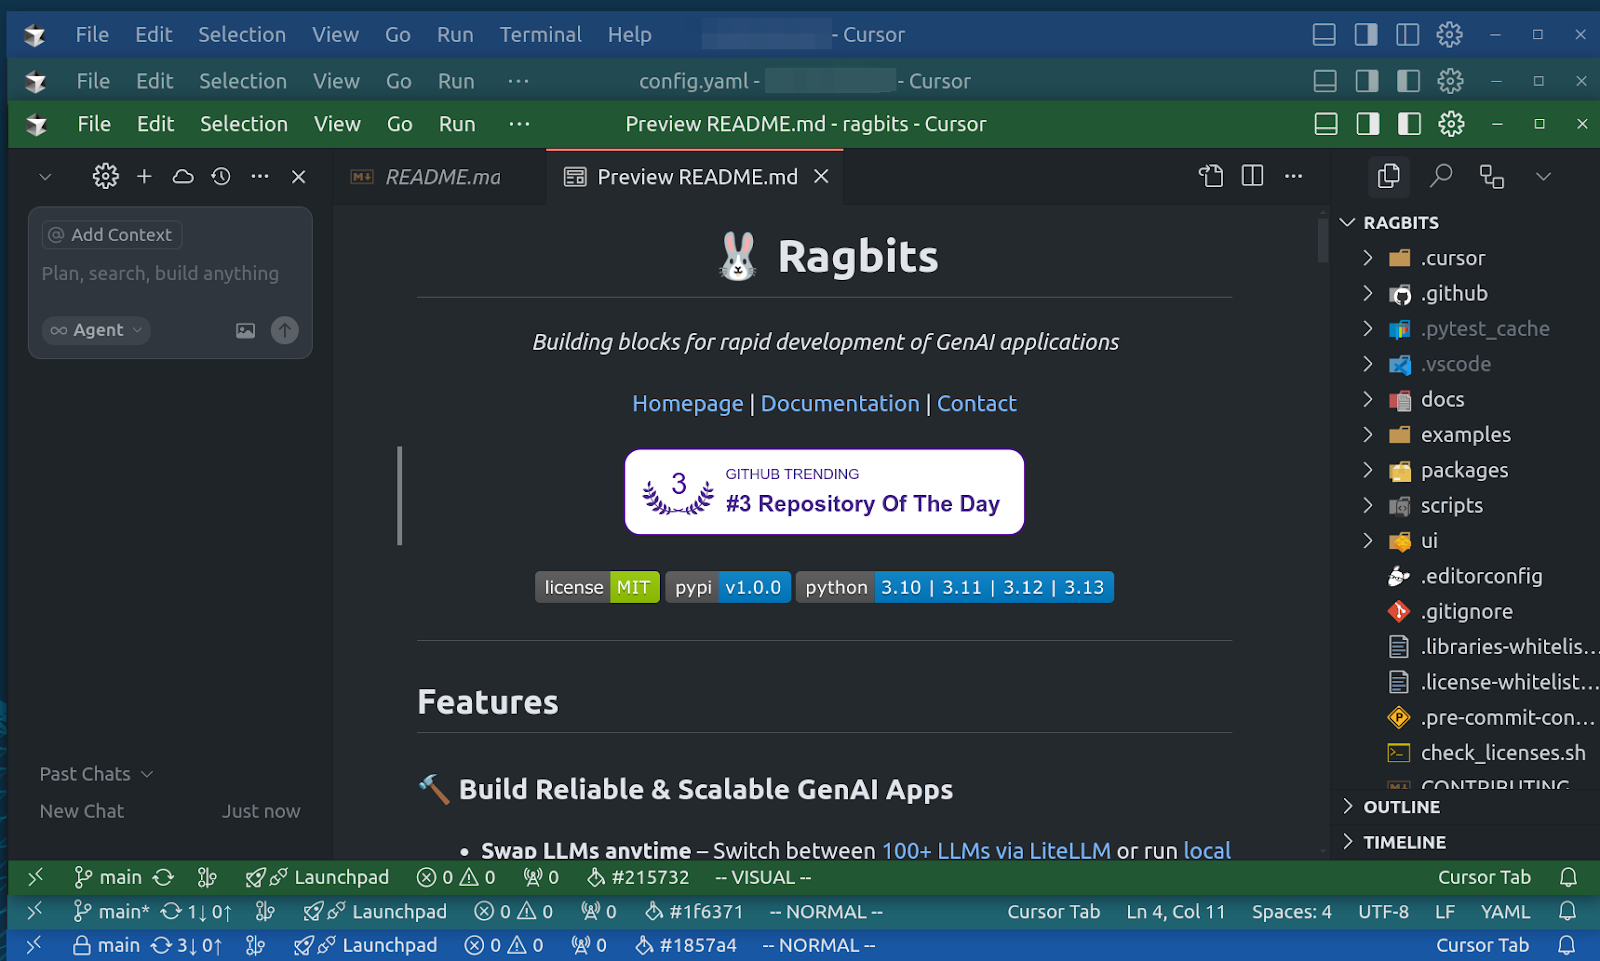Open the Contact link

pos(976,404)
